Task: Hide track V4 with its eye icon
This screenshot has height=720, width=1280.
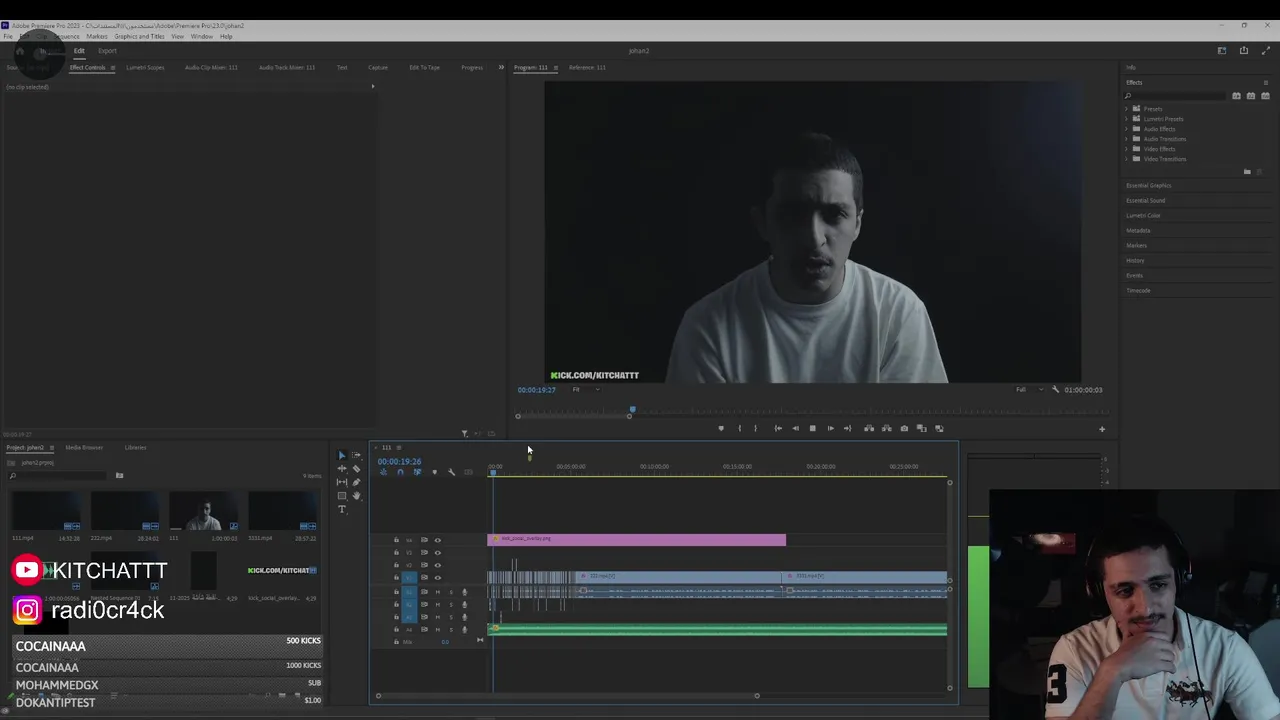Action: tap(437, 540)
